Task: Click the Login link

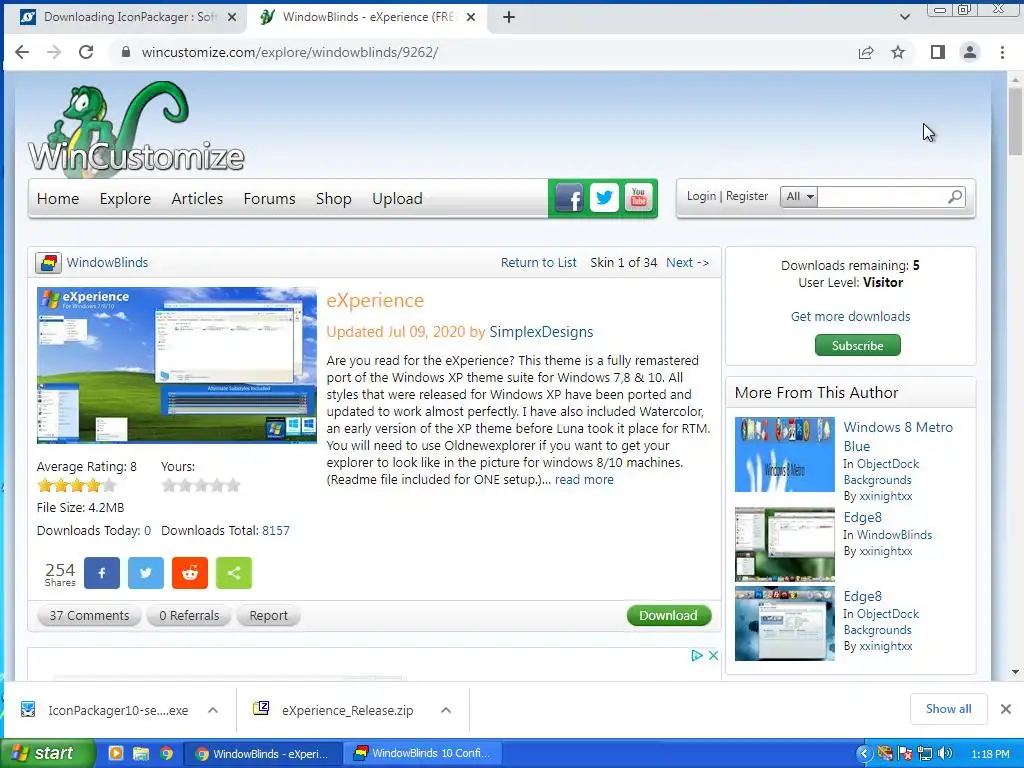Action: 701,196
